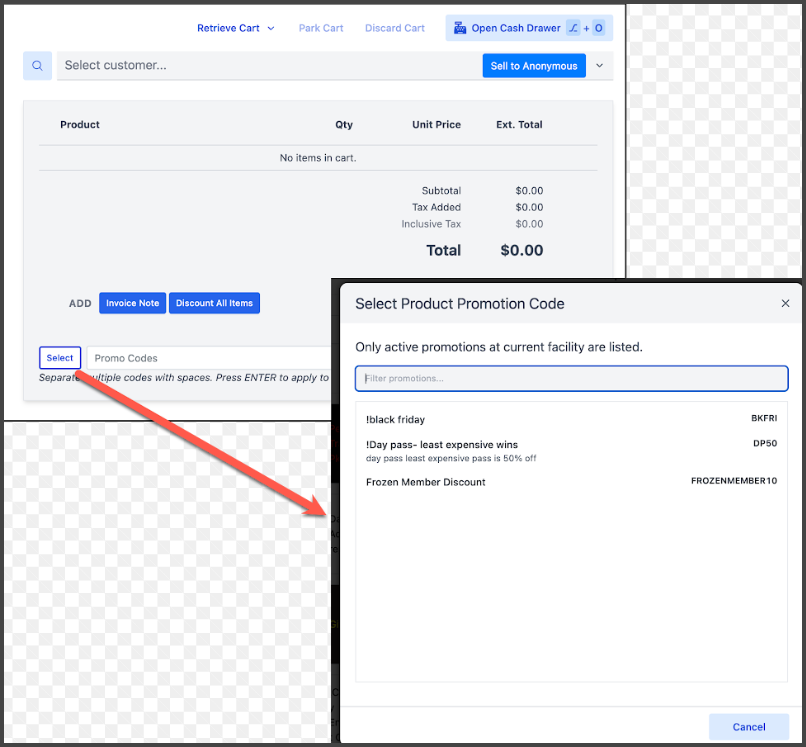Viewport: 806px width, 747px height.
Task: Add an Invoice Note
Action: 132,303
